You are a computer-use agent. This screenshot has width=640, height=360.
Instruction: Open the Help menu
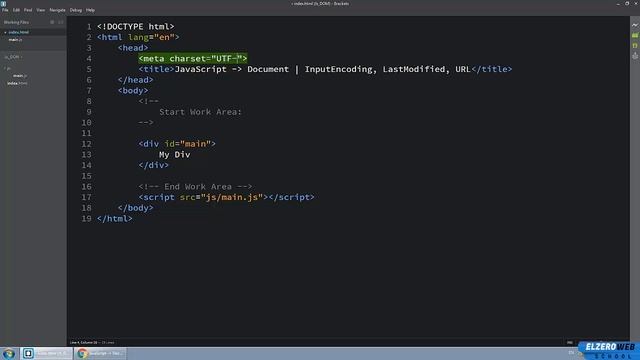point(90,10)
